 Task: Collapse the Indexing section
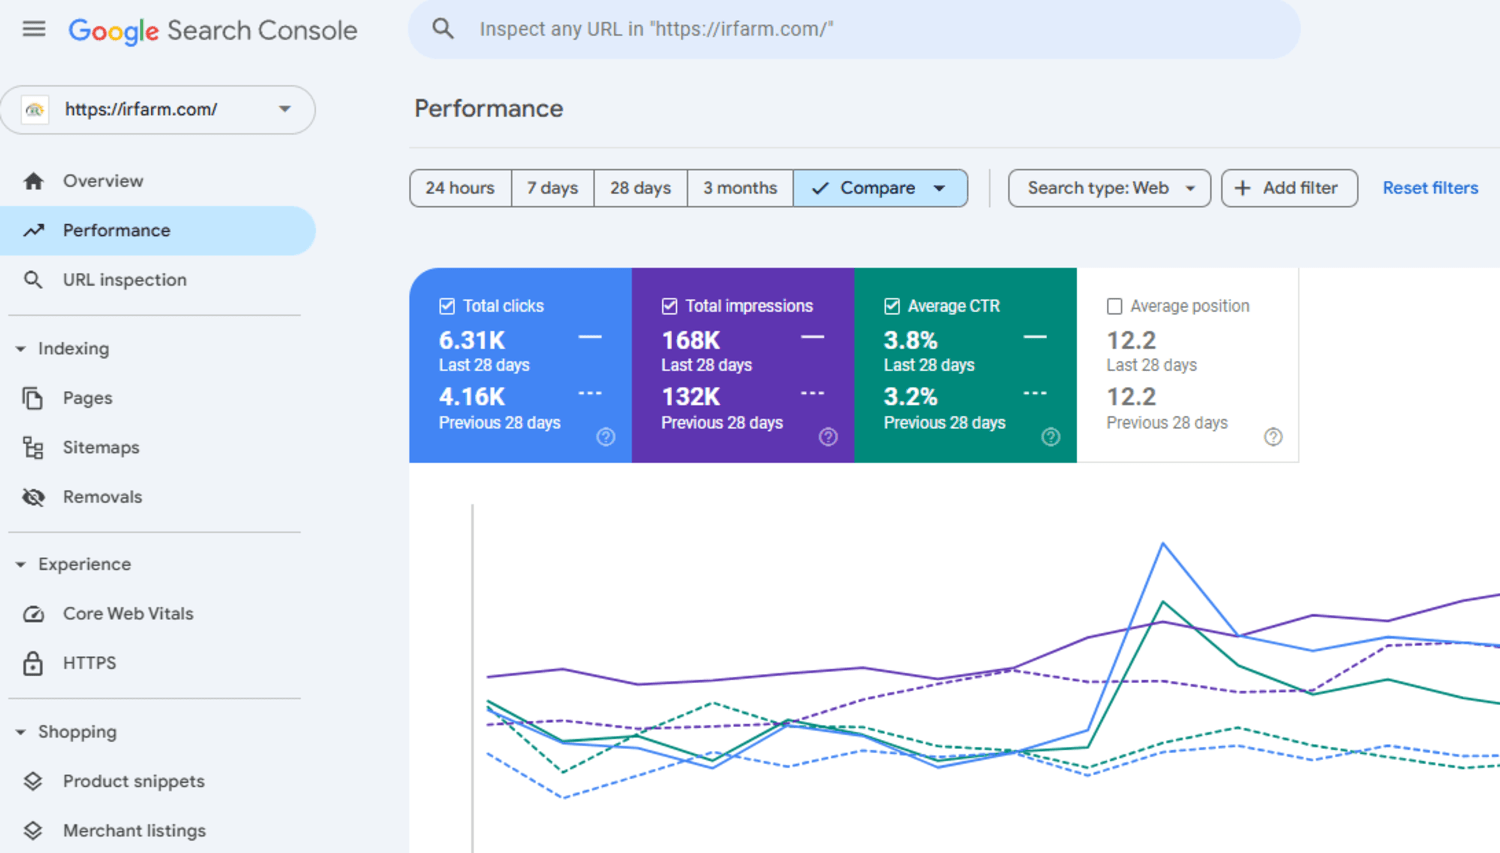(21, 349)
